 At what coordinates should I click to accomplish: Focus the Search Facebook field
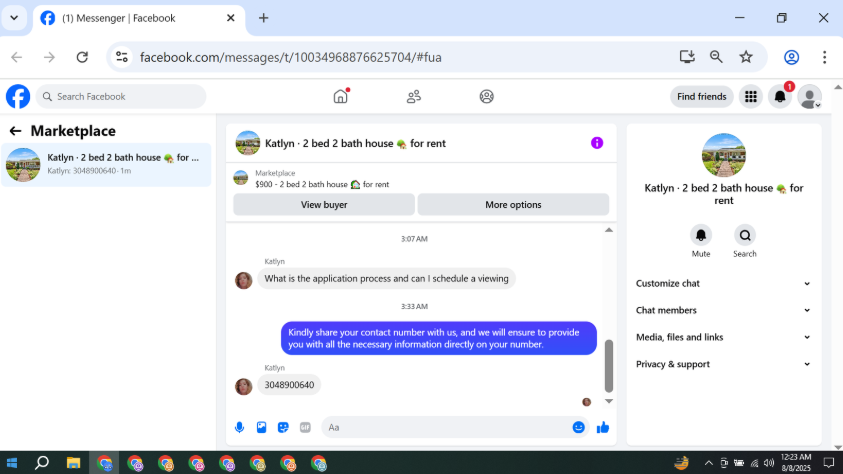[x=121, y=97]
